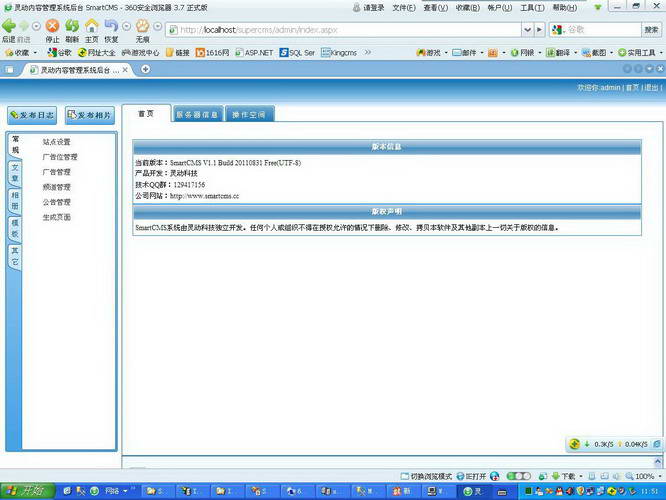This screenshot has width=666, height=500.
Task: Click the green skin shirt icon
Action: pos(597,8)
